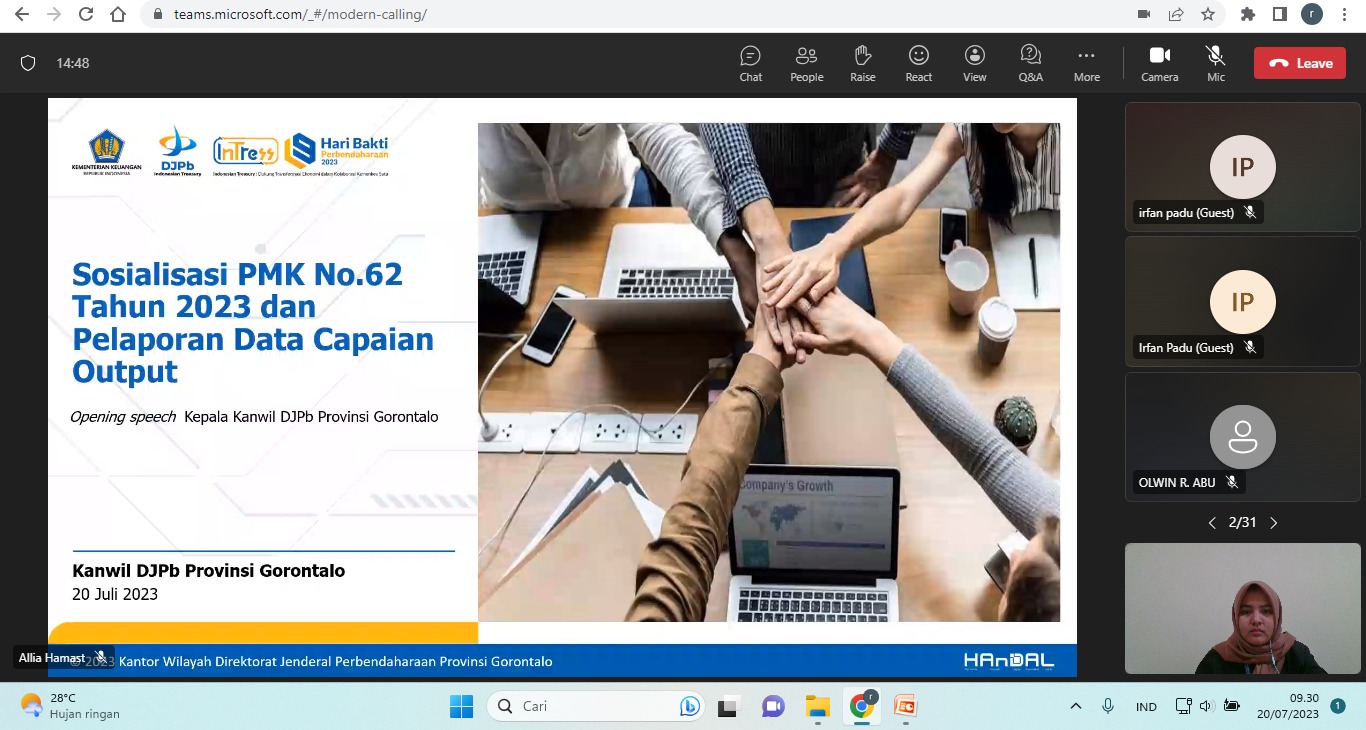
Task: Unmute the Mic
Action: [1215, 63]
